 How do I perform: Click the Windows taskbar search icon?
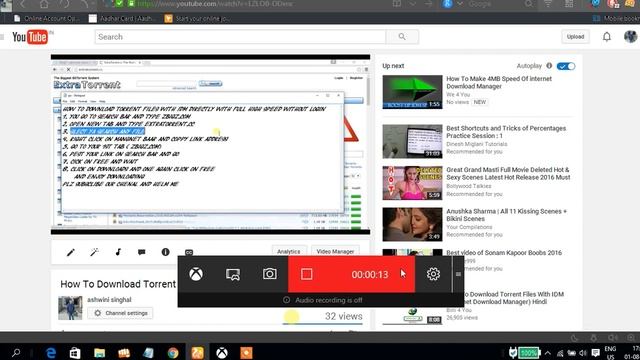[x=16, y=353]
